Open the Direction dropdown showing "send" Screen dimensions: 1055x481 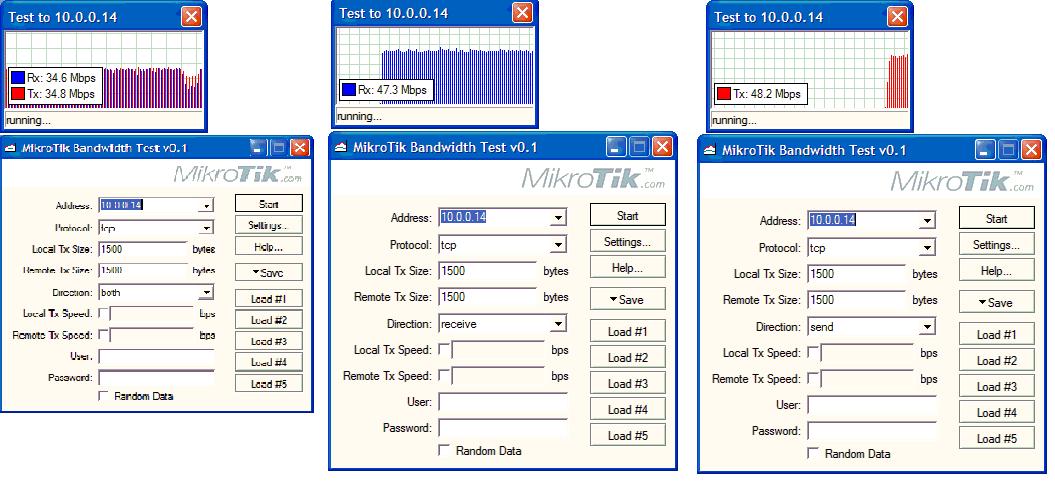click(x=927, y=327)
